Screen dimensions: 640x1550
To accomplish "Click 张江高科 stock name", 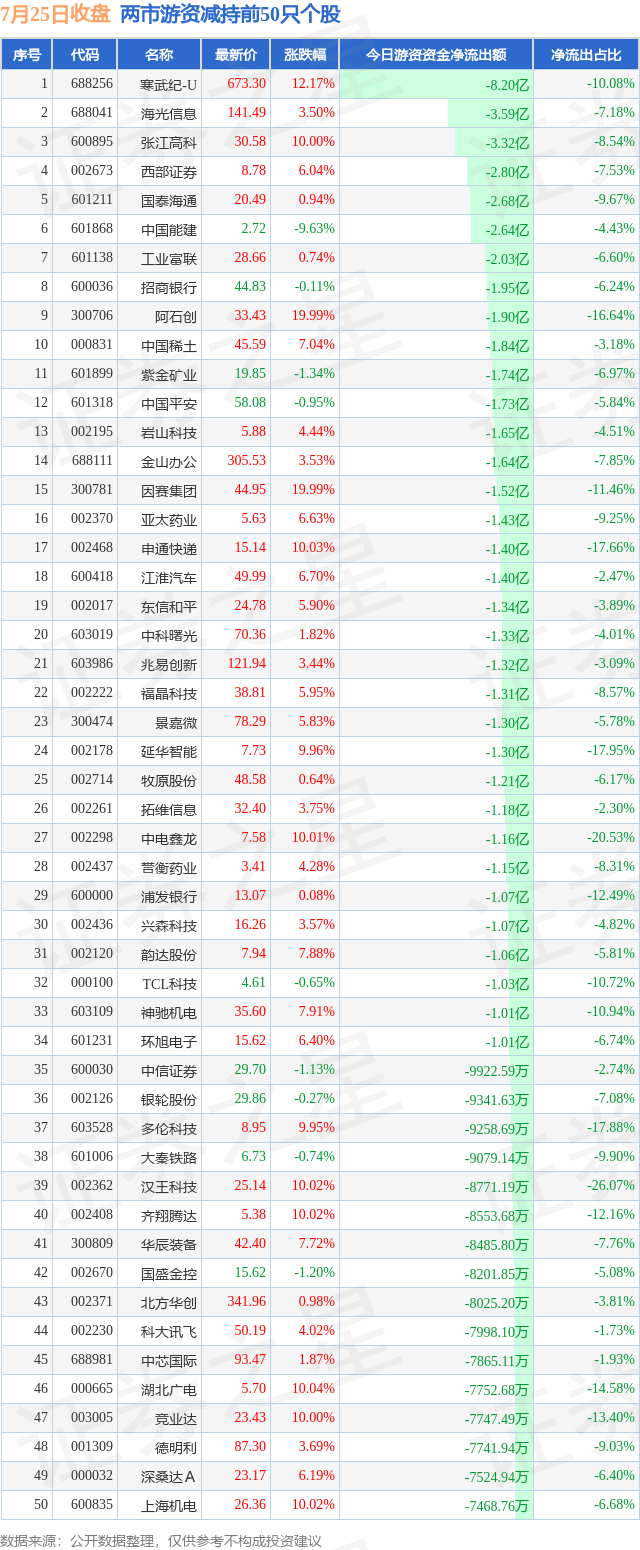I will (169, 142).
